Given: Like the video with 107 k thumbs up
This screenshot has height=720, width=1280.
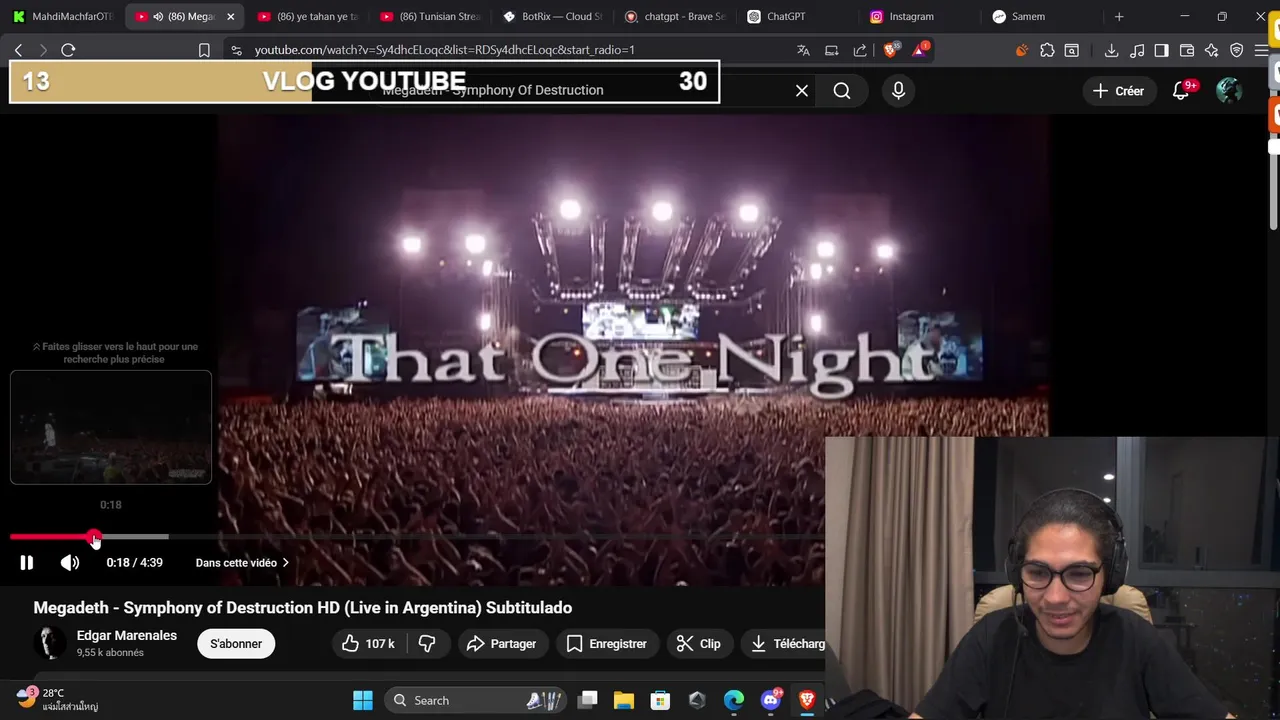Looking at the screenshot, I should [x=368, y=644].
